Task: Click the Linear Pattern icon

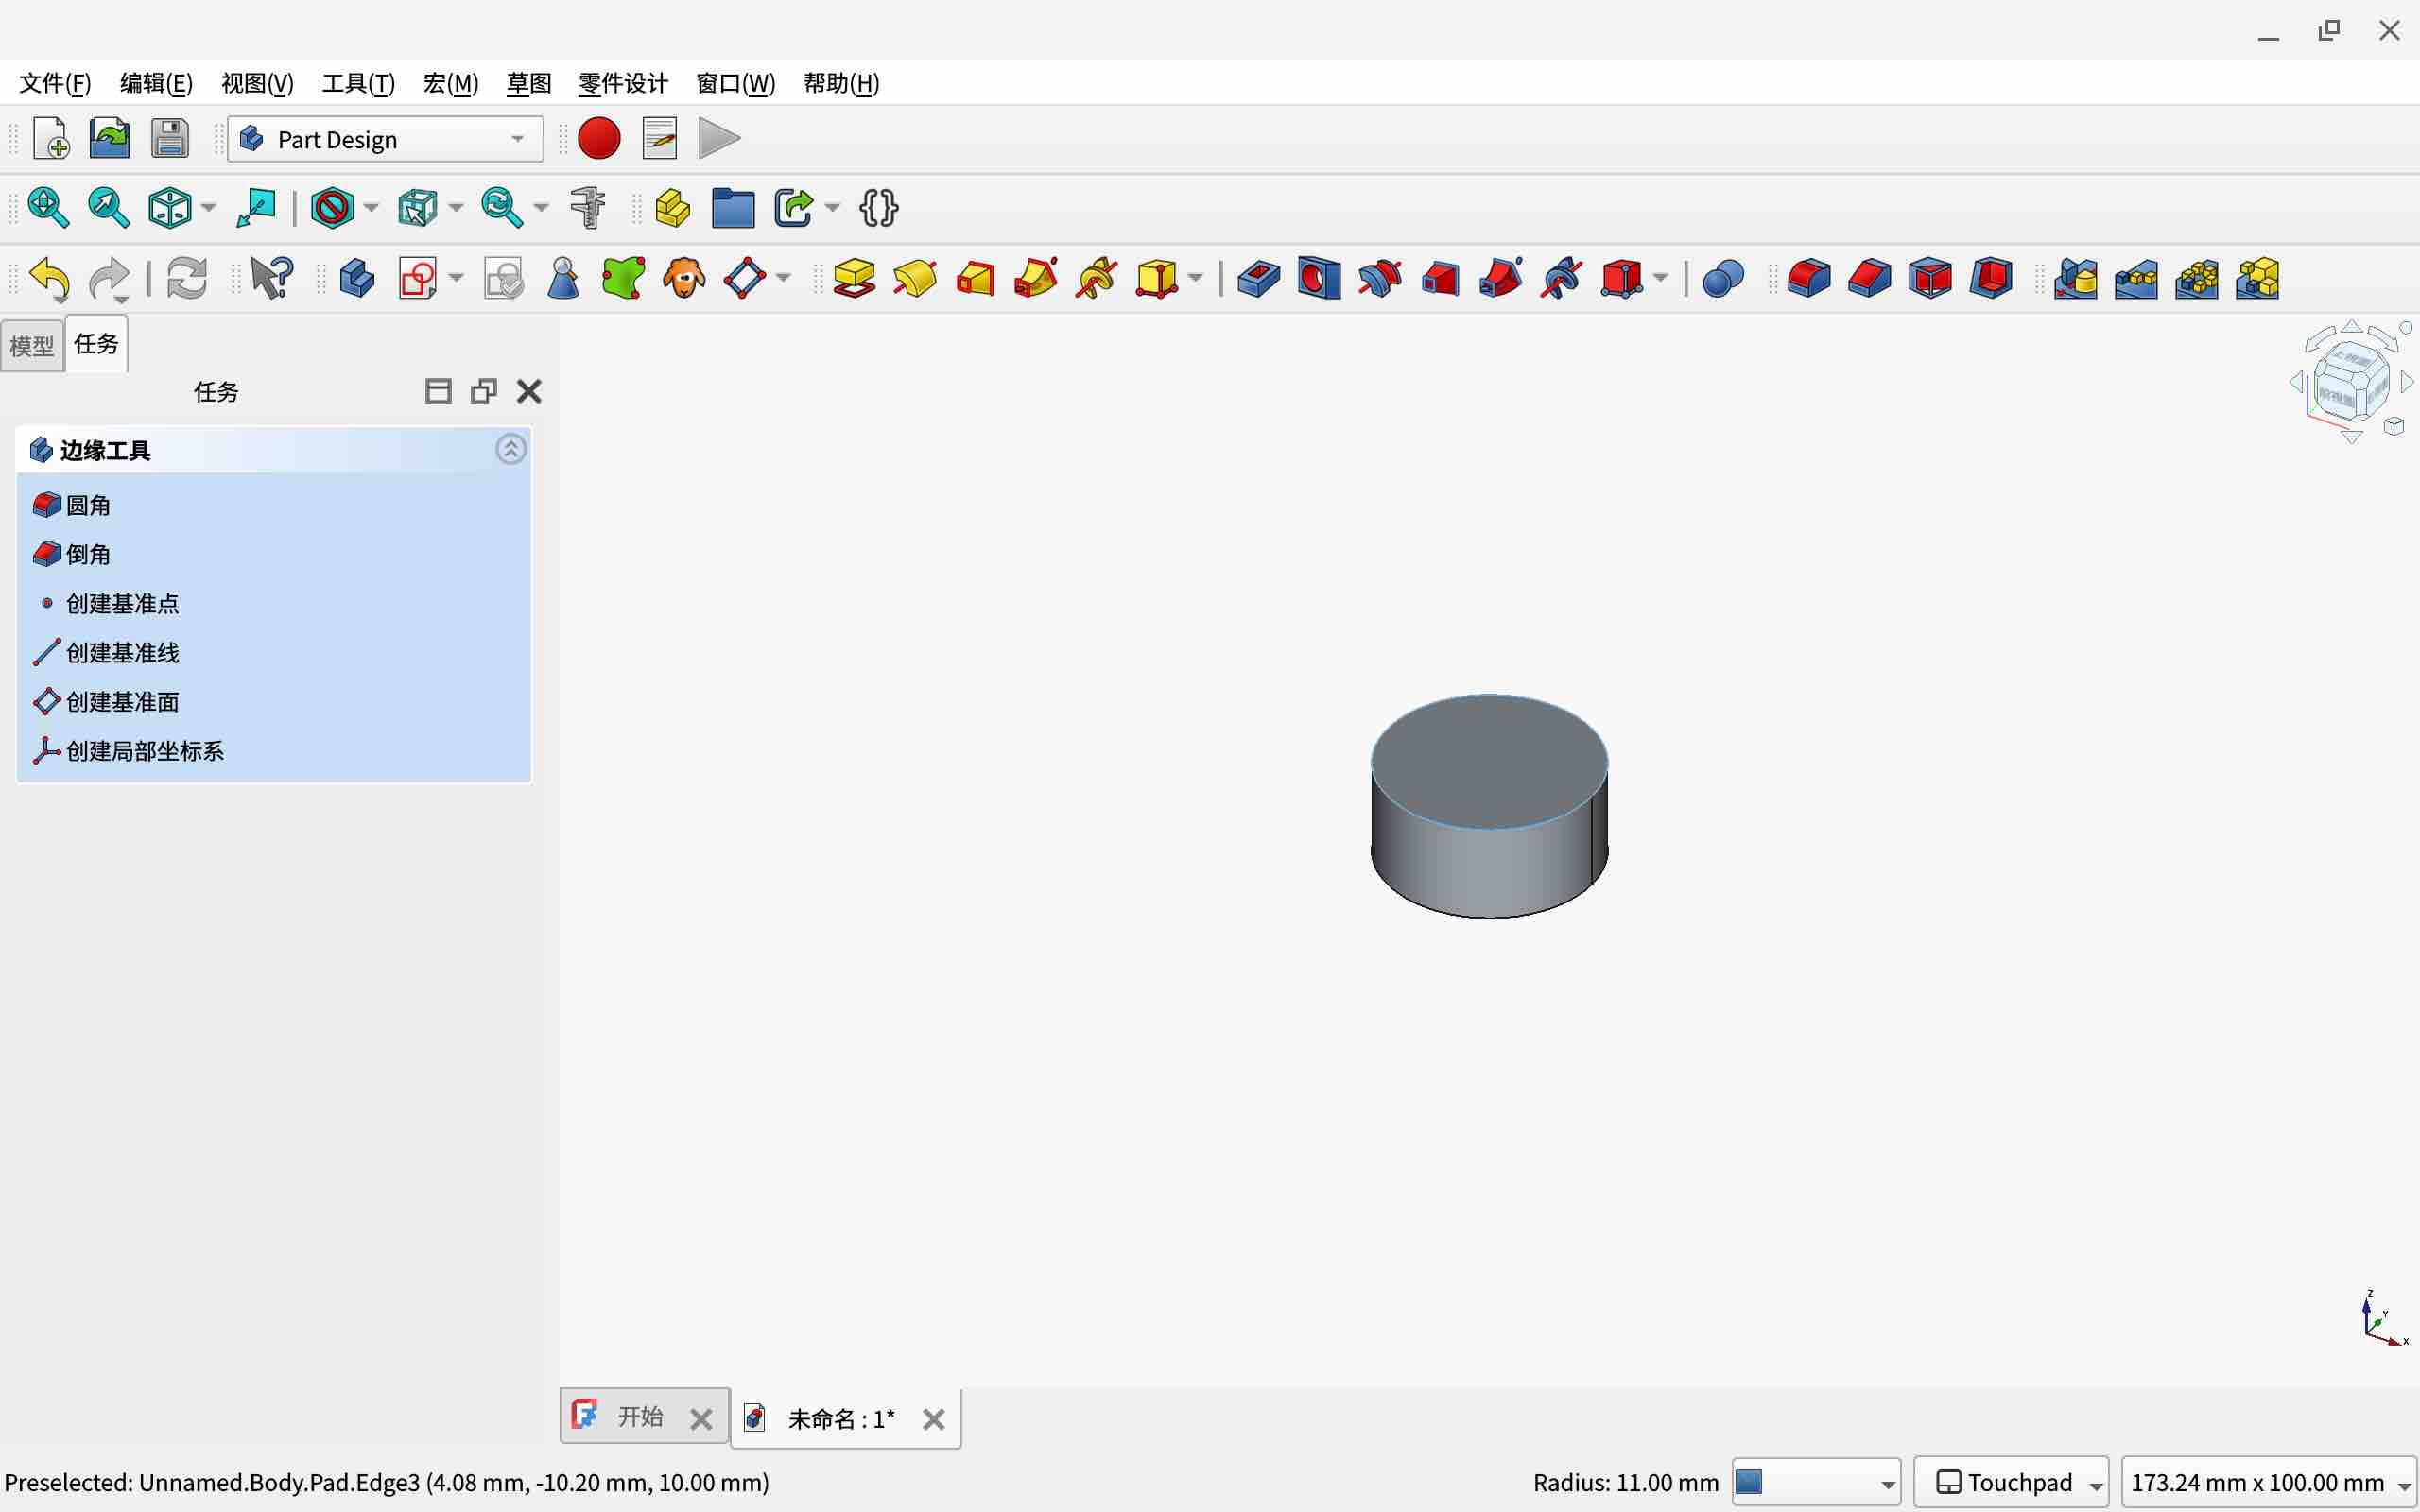Action: pos(2136,278)
